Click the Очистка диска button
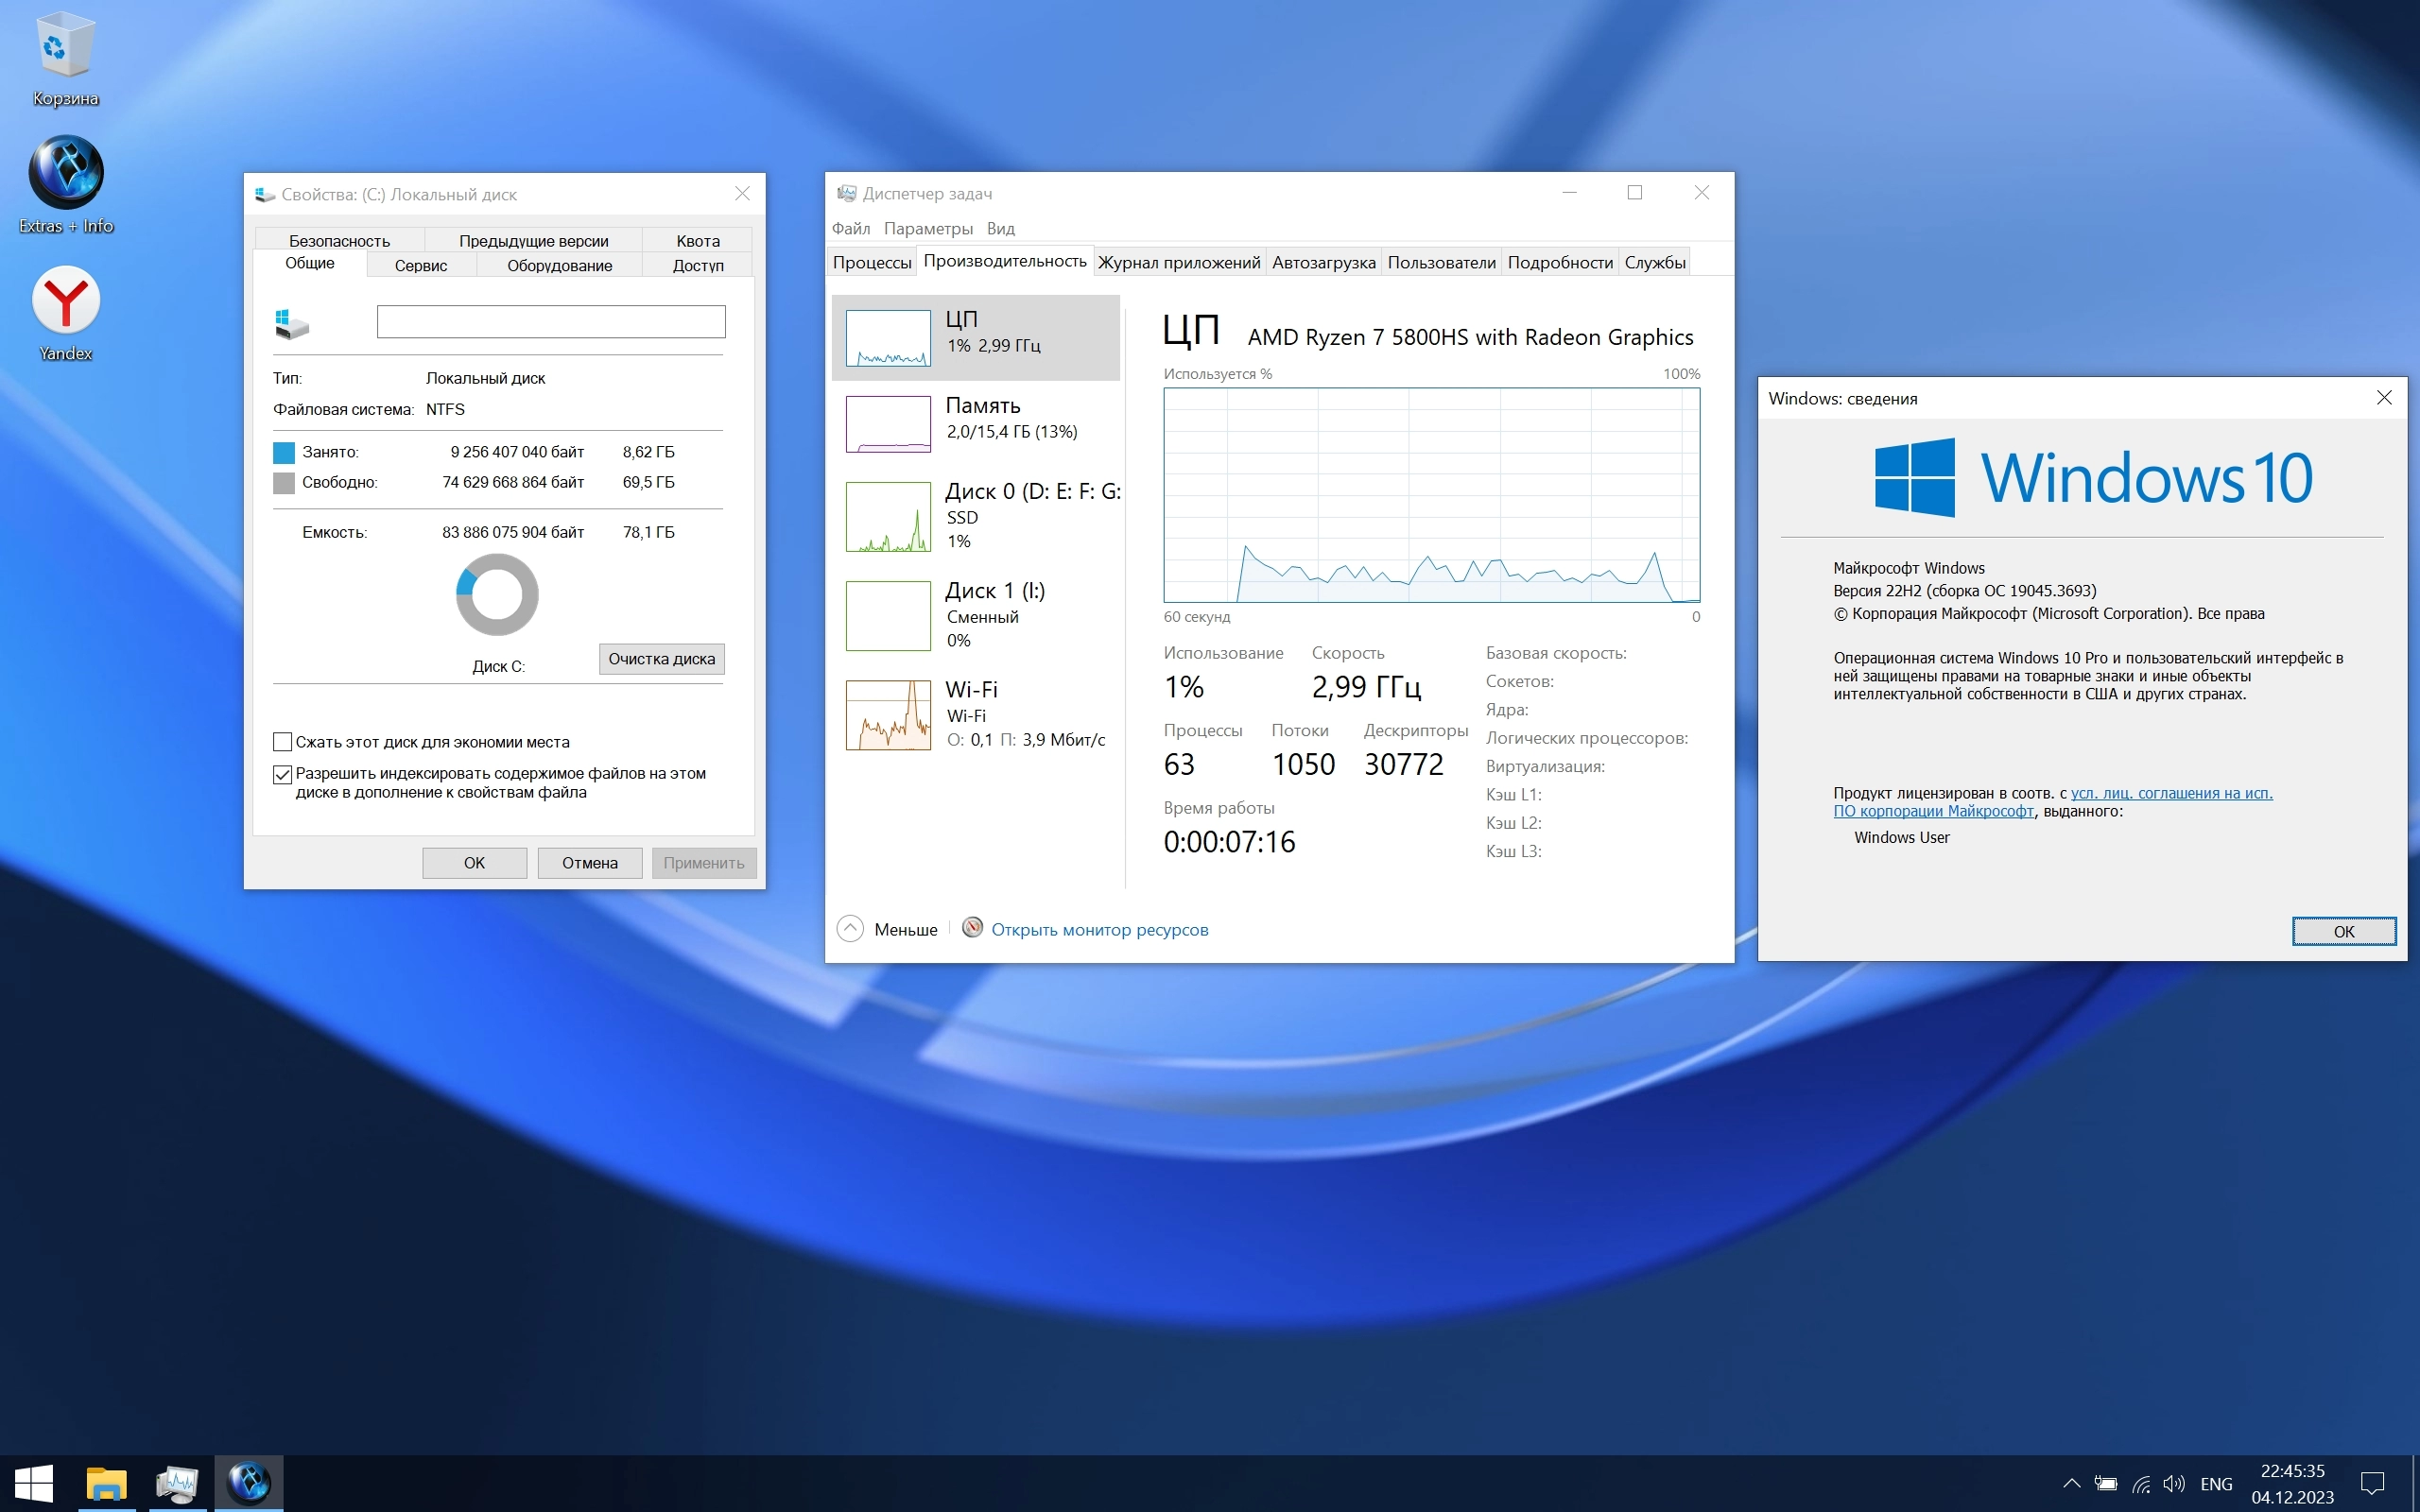2420x1512 pixels. point(661,659)
